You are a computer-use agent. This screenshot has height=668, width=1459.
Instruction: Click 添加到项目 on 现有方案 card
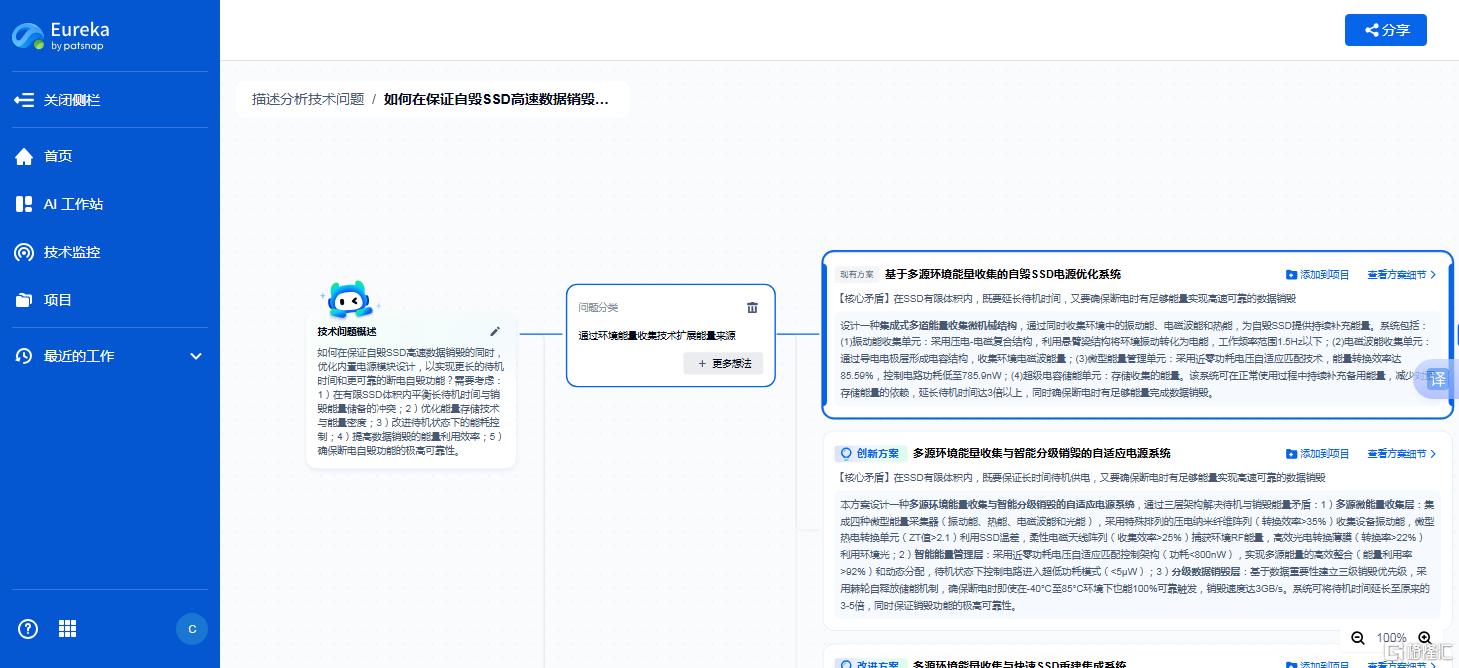click(x=1317, y=274)
